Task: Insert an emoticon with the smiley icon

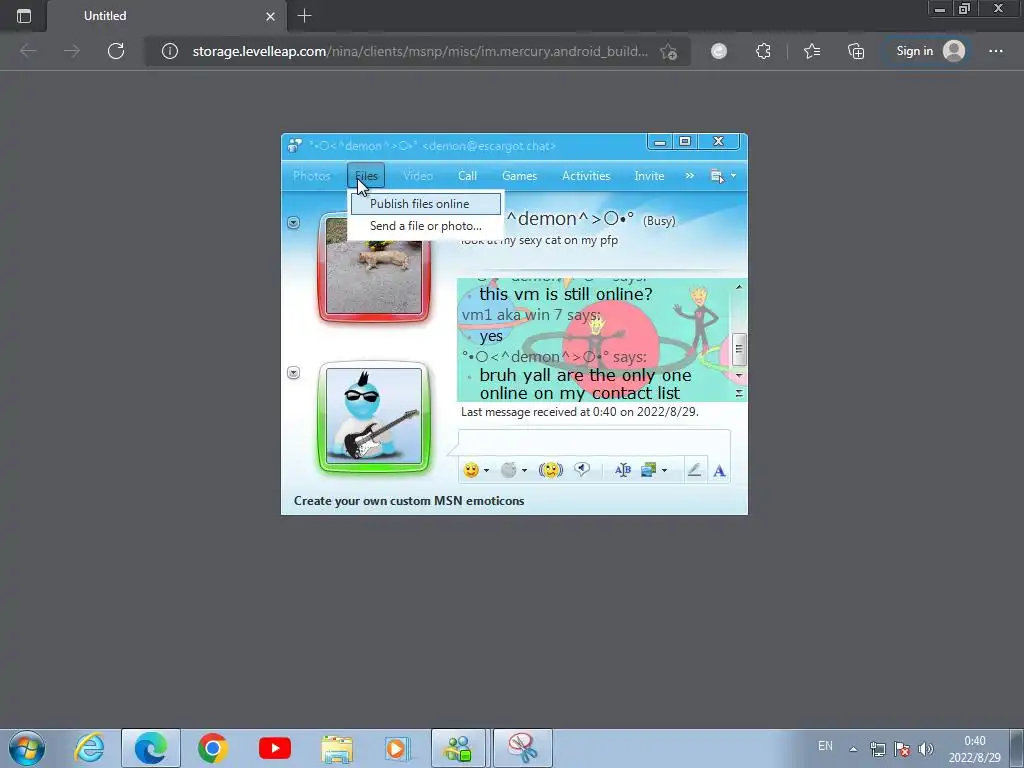Action: pyautogui.click(x=470, y=470)
